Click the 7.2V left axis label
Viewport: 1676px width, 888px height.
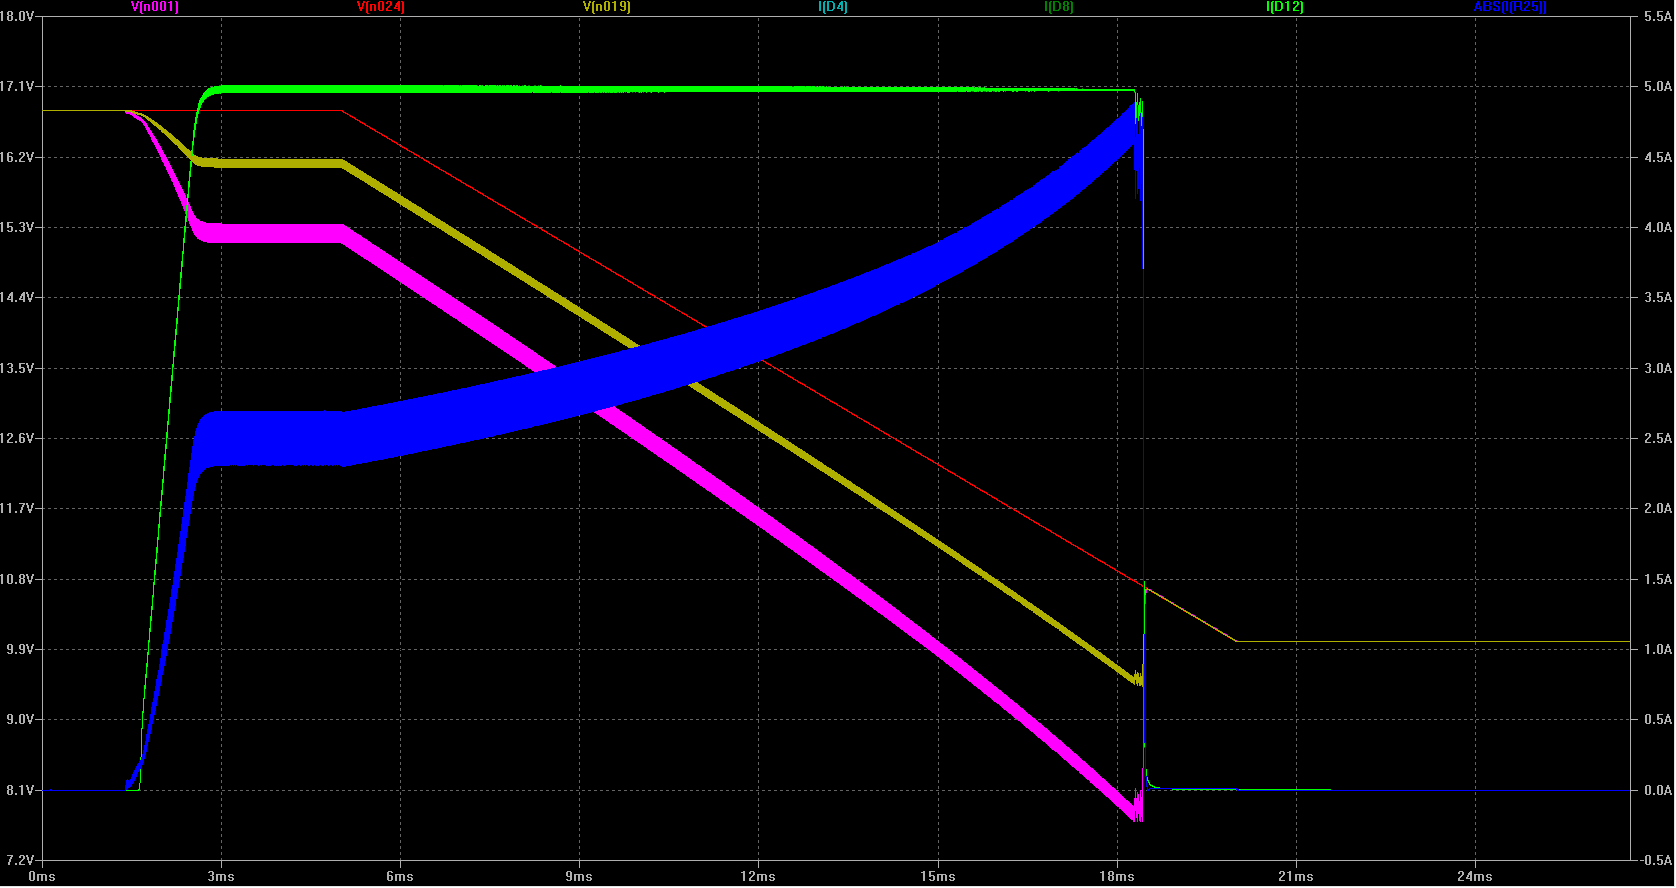click(20, 860)
